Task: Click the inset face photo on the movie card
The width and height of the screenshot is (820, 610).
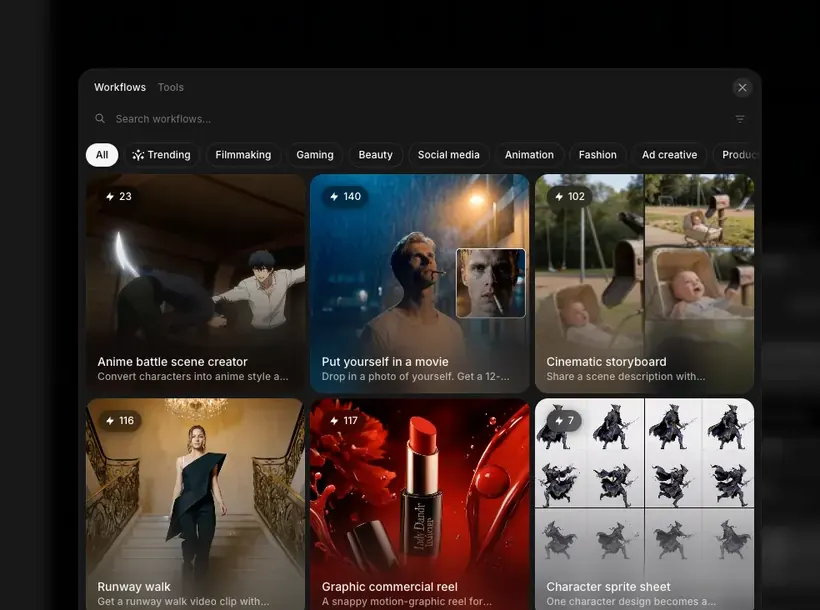Action: pyautogui.click(x=491, y=283)
